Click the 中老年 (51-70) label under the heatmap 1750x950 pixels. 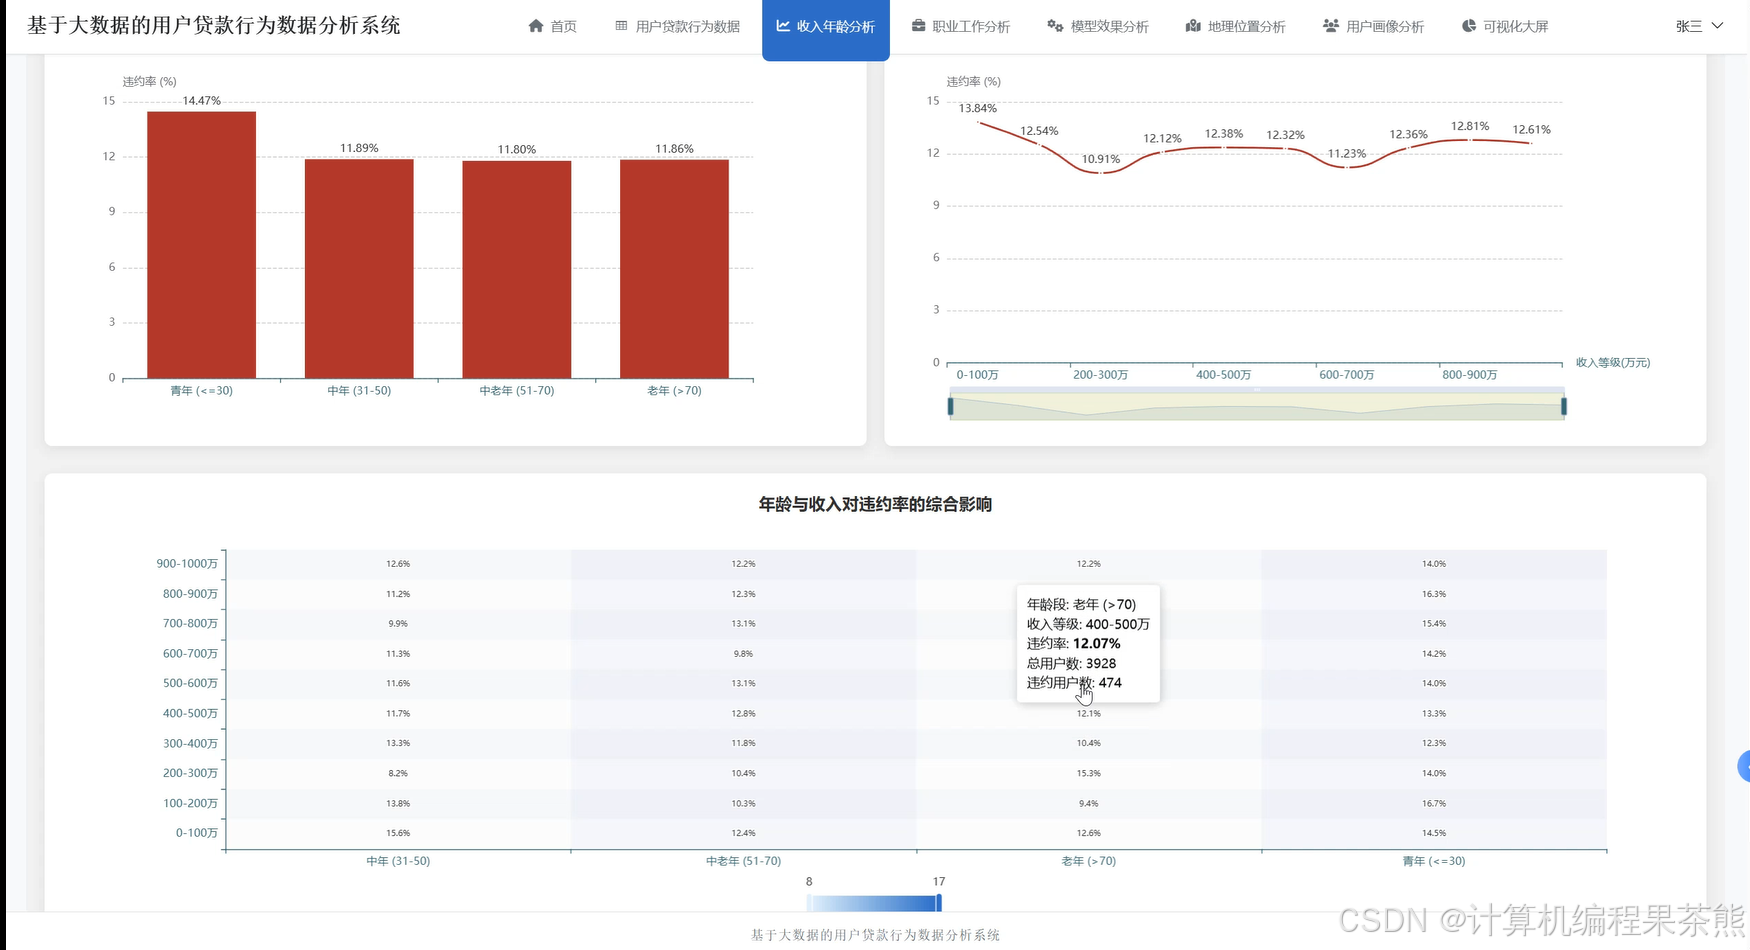(x=743, y=861)
